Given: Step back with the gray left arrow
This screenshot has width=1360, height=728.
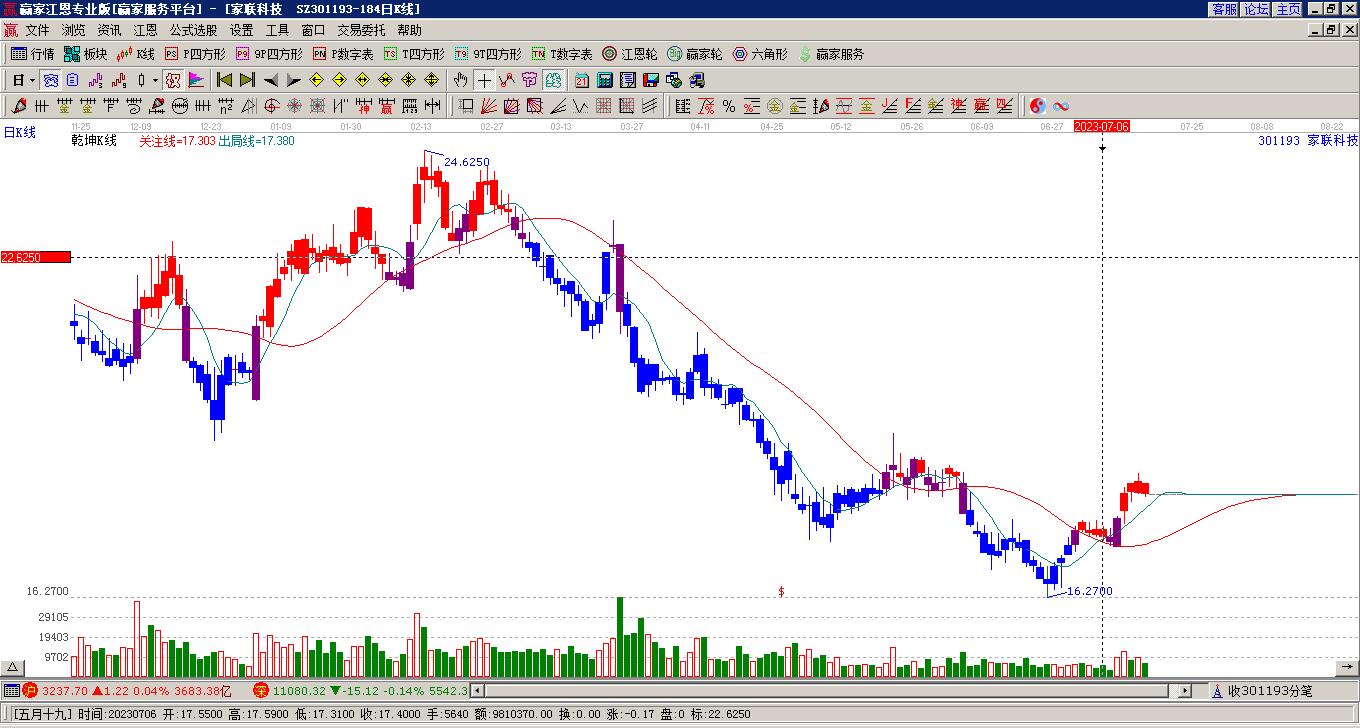Looking at the screenshot, I should (x=271, y=80).
